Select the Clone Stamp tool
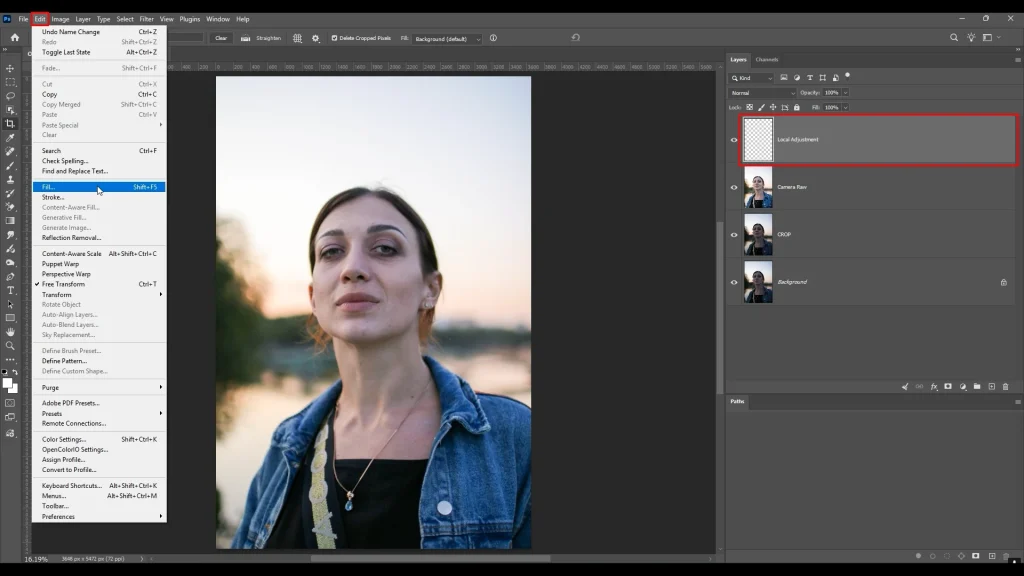 click(10, 179)
